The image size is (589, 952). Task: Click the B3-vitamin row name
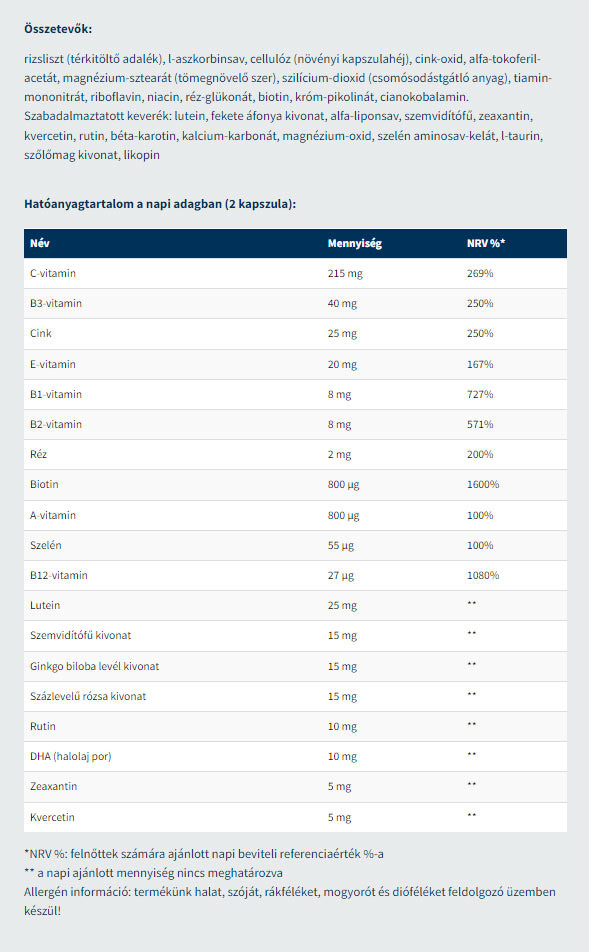56,303
